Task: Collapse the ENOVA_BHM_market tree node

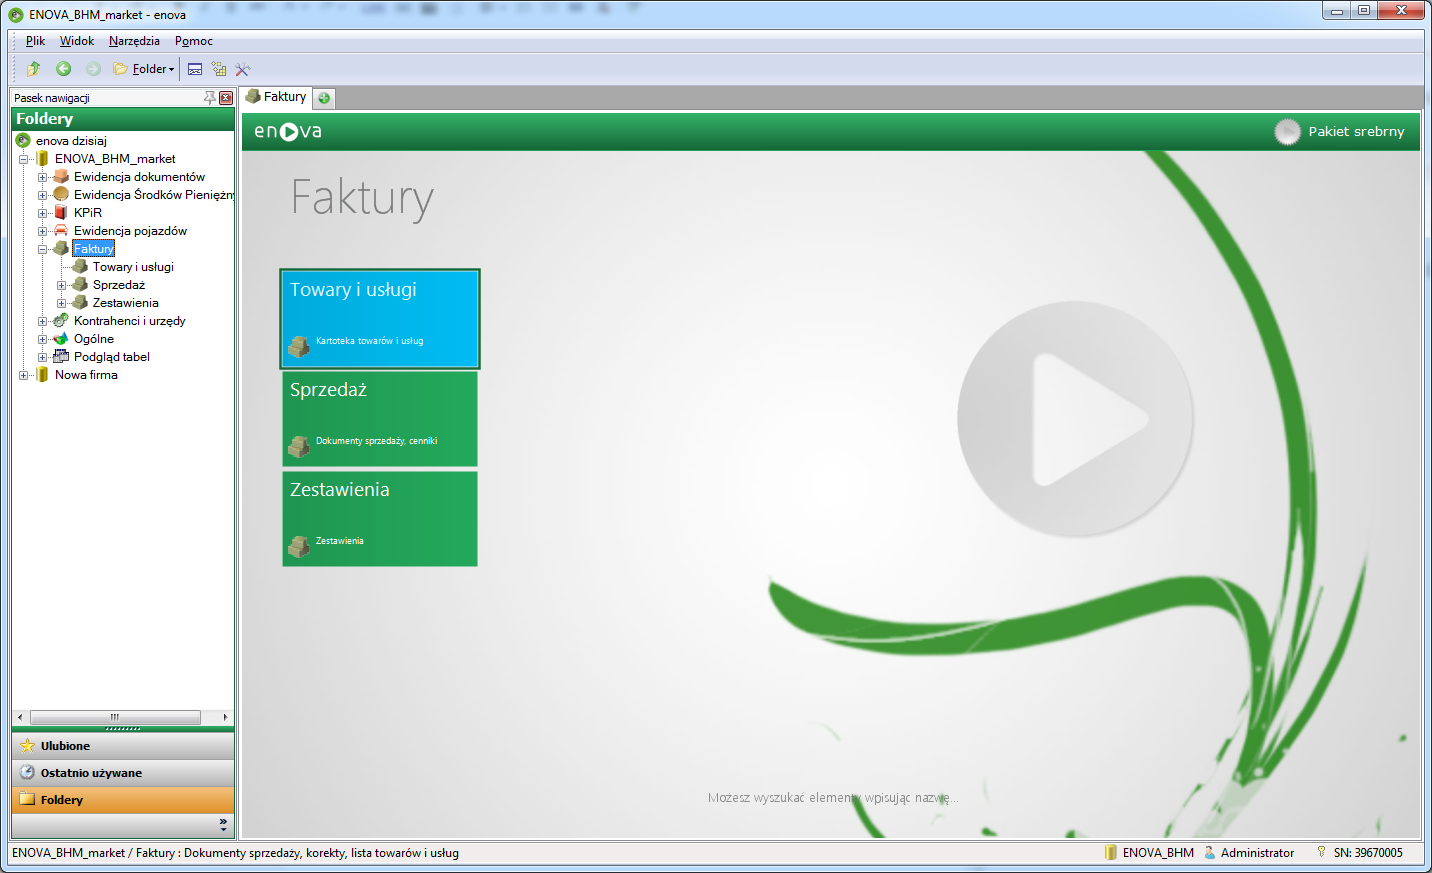Action: pos(23,159)
